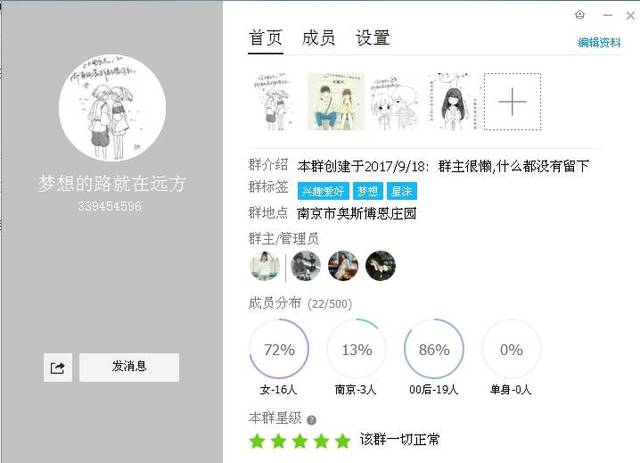Open the title bar home icon

point(580,15)
